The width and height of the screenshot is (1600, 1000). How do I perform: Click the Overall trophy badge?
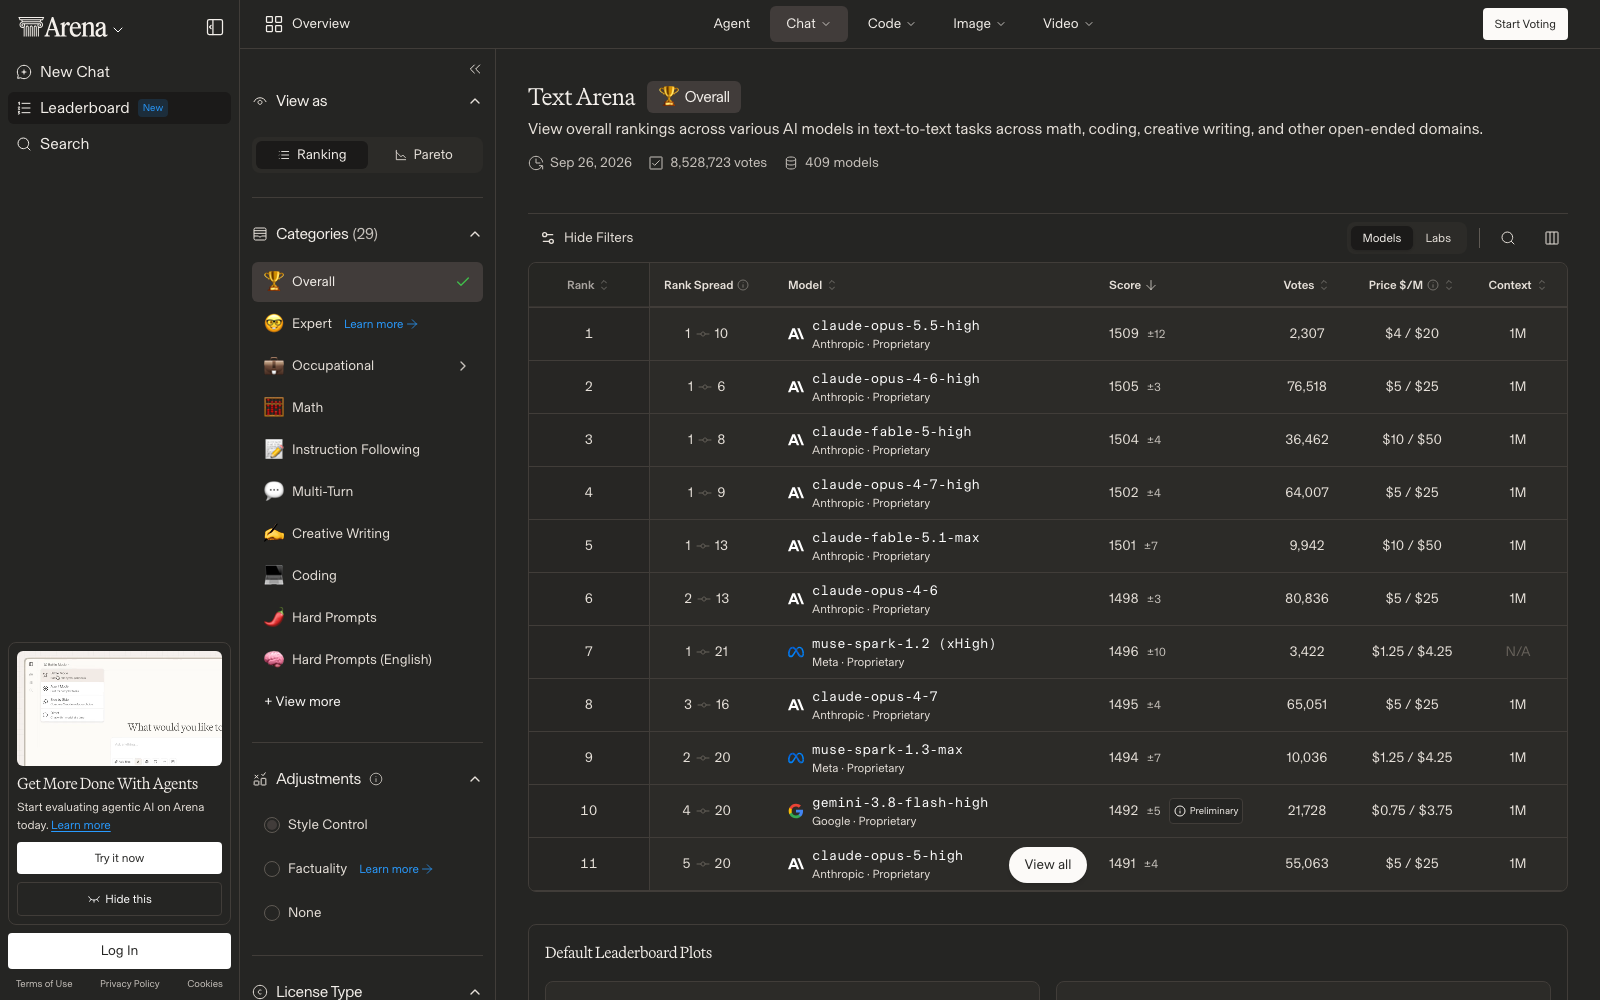tap(694, 97)
